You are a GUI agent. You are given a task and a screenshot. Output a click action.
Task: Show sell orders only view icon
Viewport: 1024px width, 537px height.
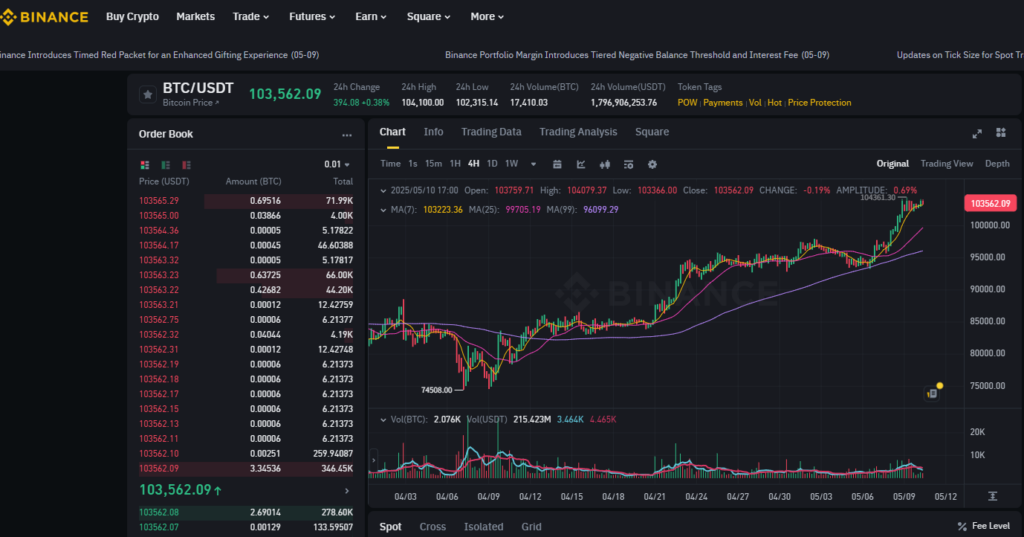(x=187, y=165)
